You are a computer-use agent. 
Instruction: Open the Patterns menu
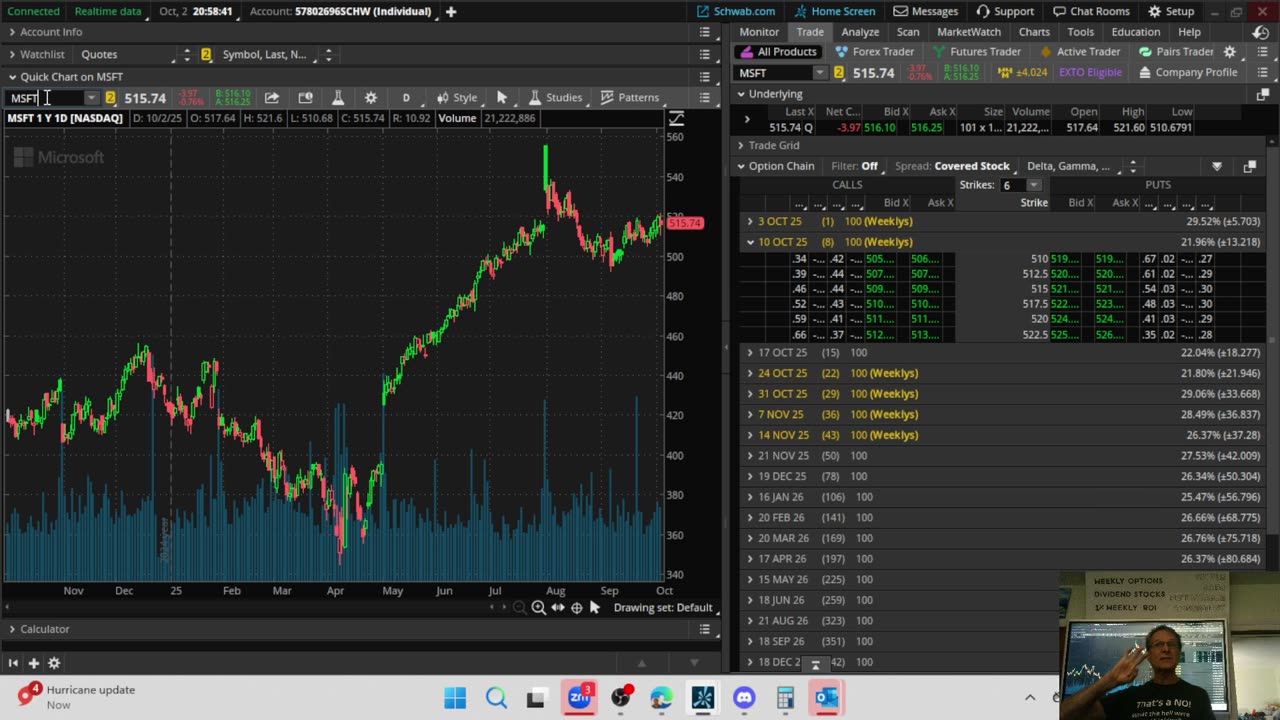[629, 97]
